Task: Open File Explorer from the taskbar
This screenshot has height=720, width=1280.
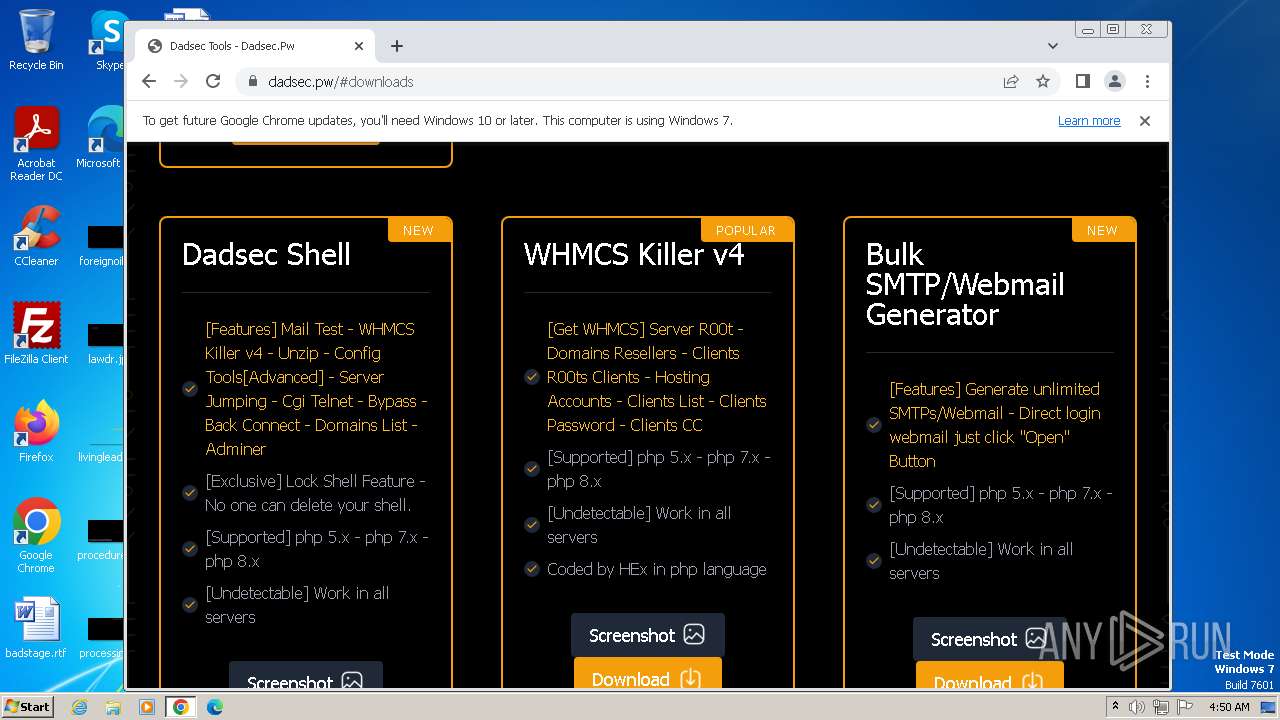Action: 113,707
